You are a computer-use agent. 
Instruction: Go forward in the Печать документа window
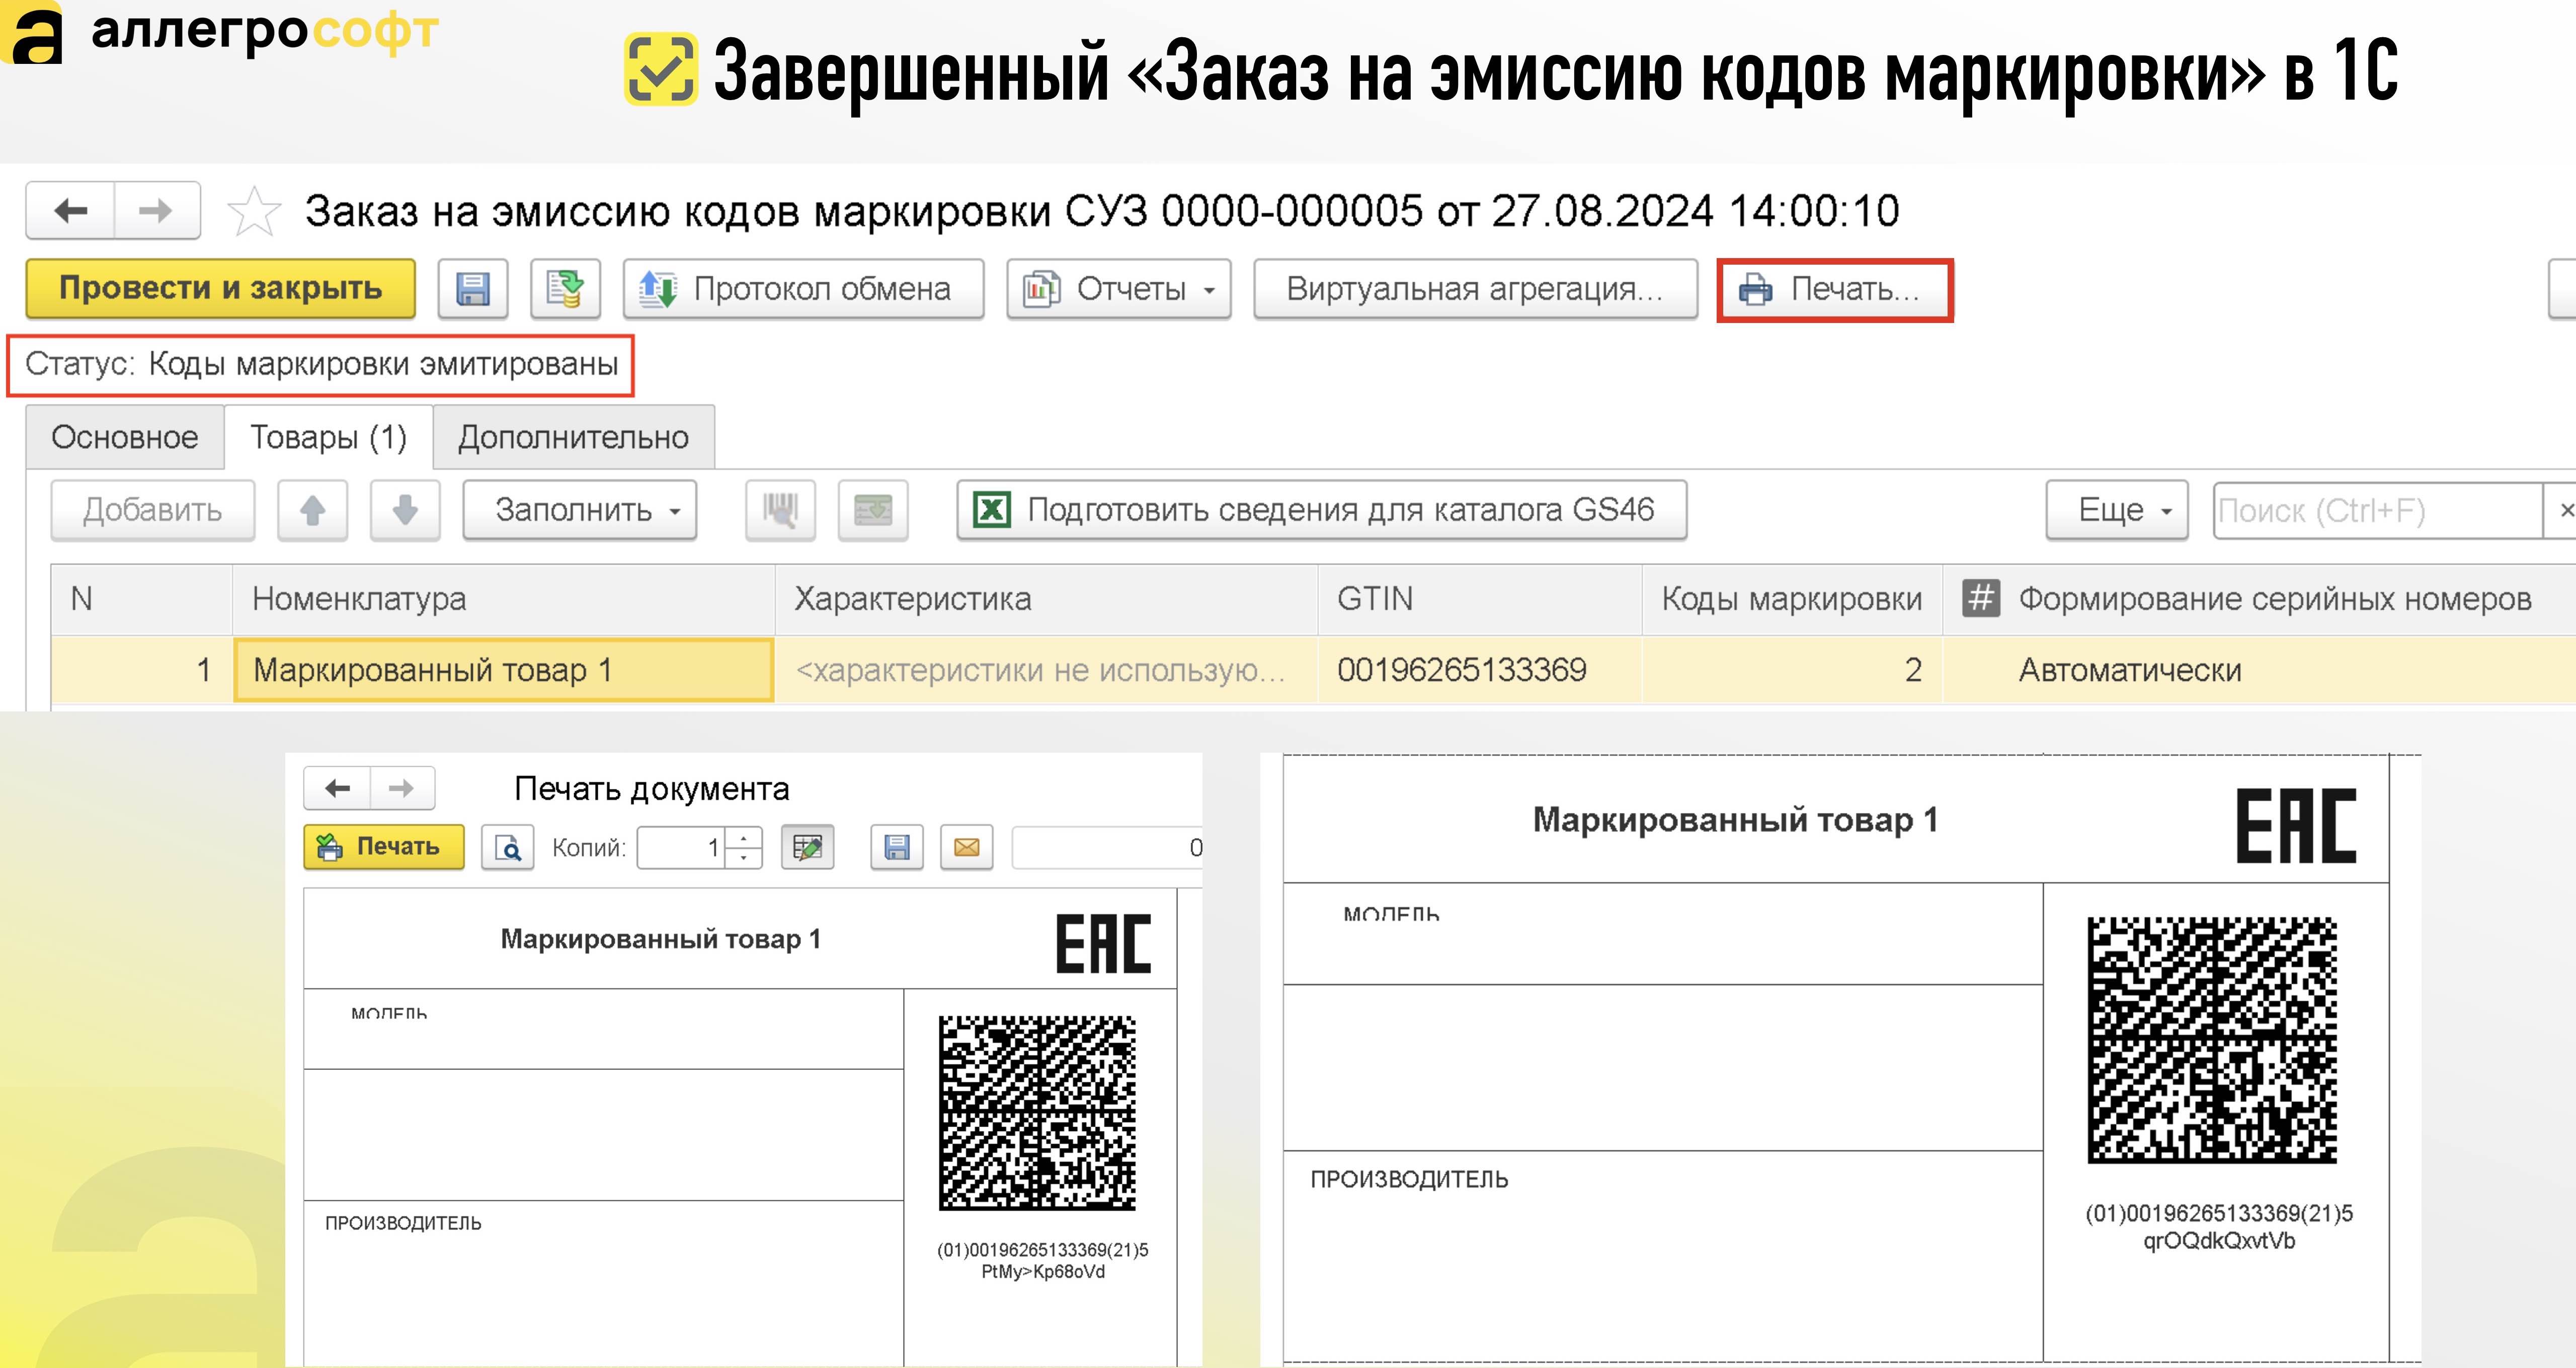coord(402,788)
